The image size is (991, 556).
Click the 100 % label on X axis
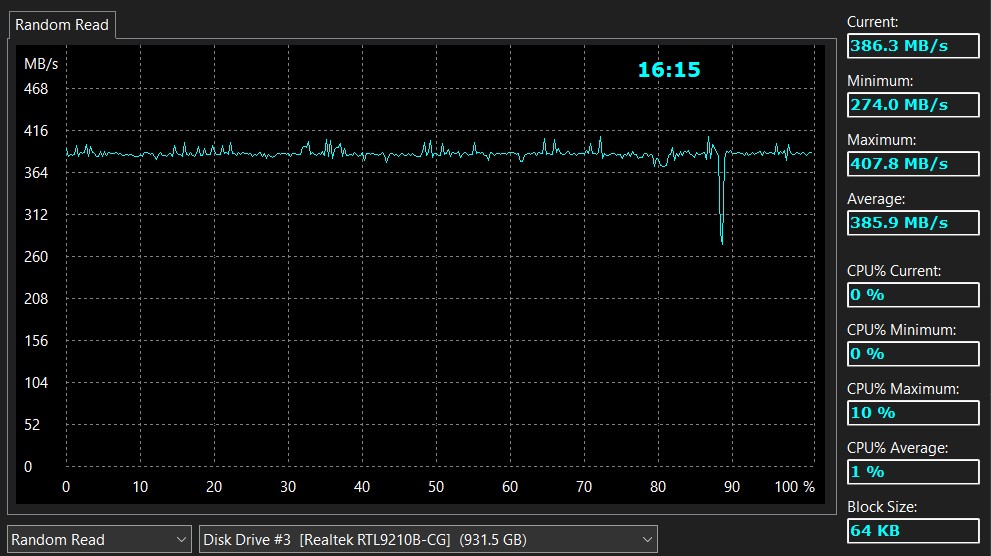pos(795,487)
